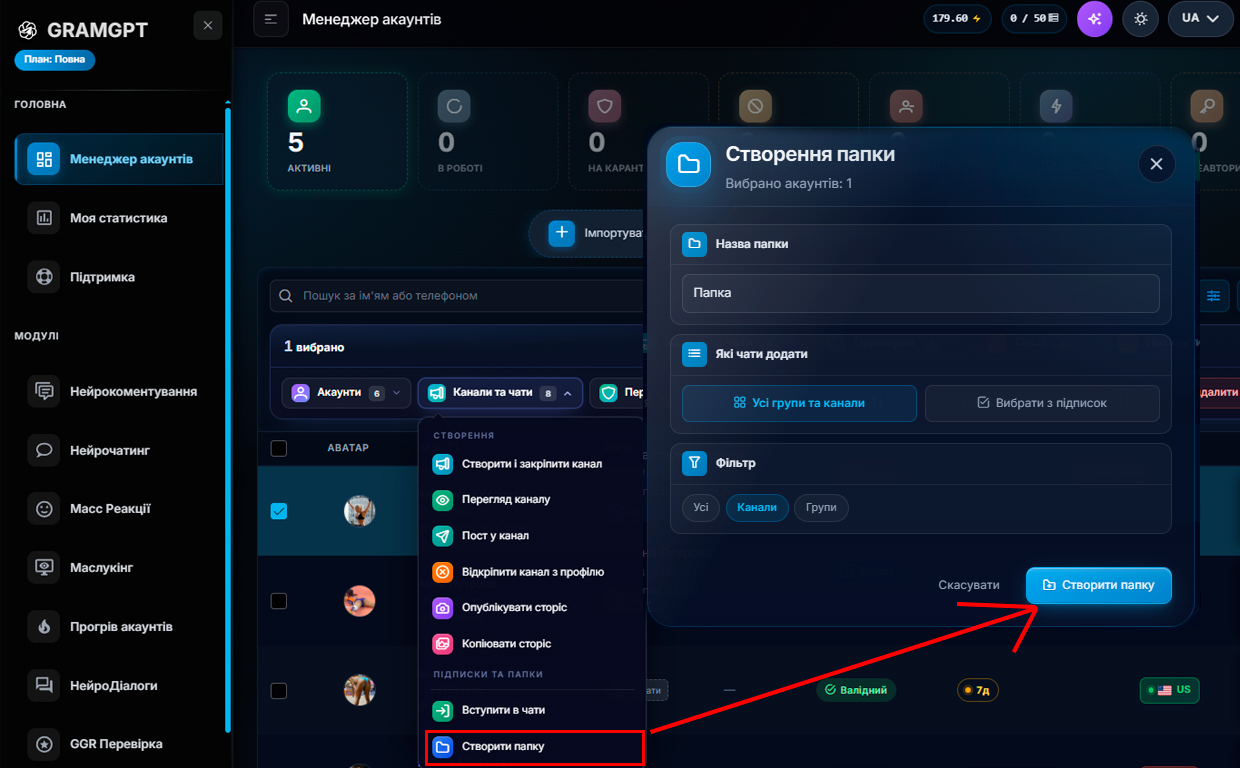1240x768 pixels.
Task: Collapse the Канали та чати dropdown
Action: [x=500, y=393]
